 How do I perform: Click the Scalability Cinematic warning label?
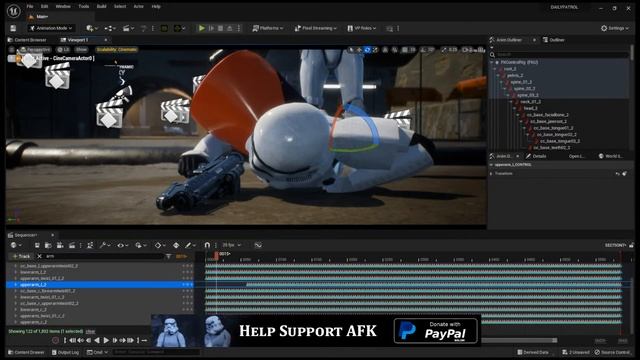click(117, 49)
